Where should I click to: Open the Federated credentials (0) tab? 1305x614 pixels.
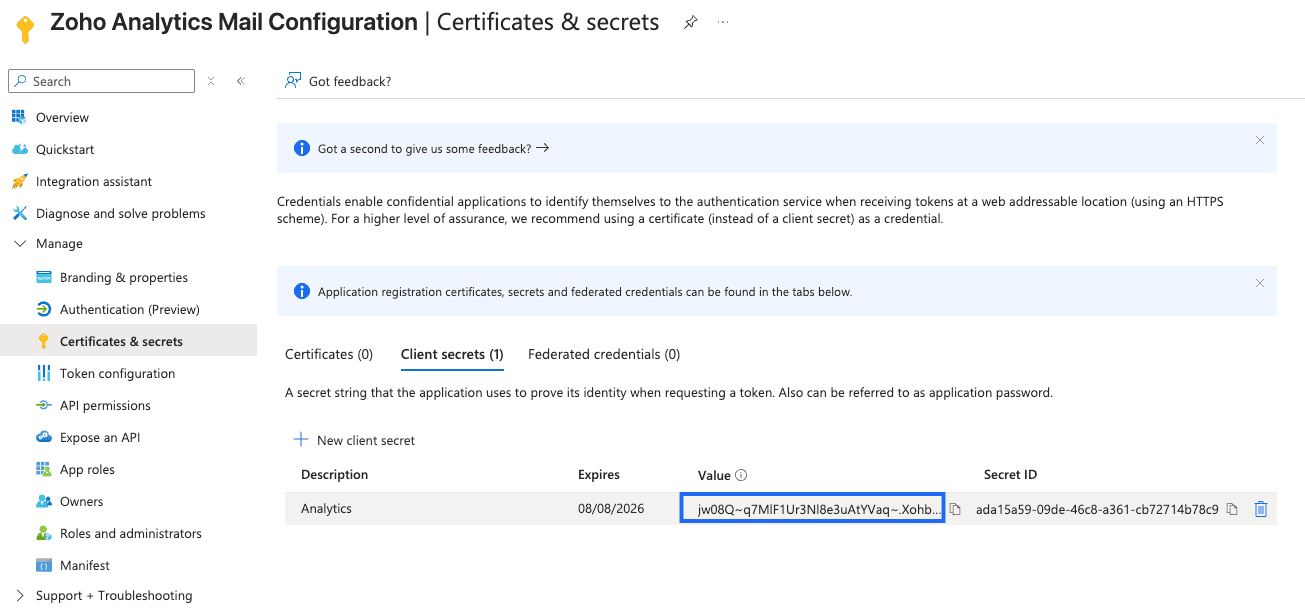tap(604, 354)
